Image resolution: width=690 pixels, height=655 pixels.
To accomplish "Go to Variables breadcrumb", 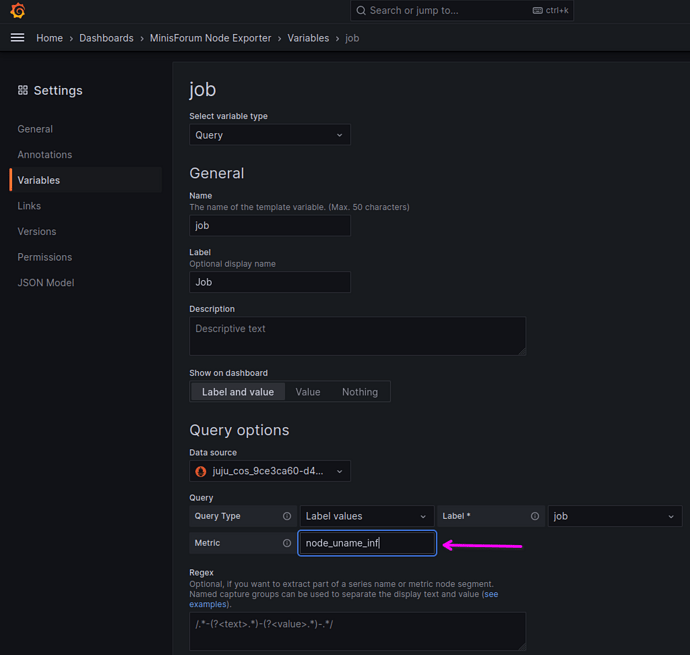I will [308, 38].
